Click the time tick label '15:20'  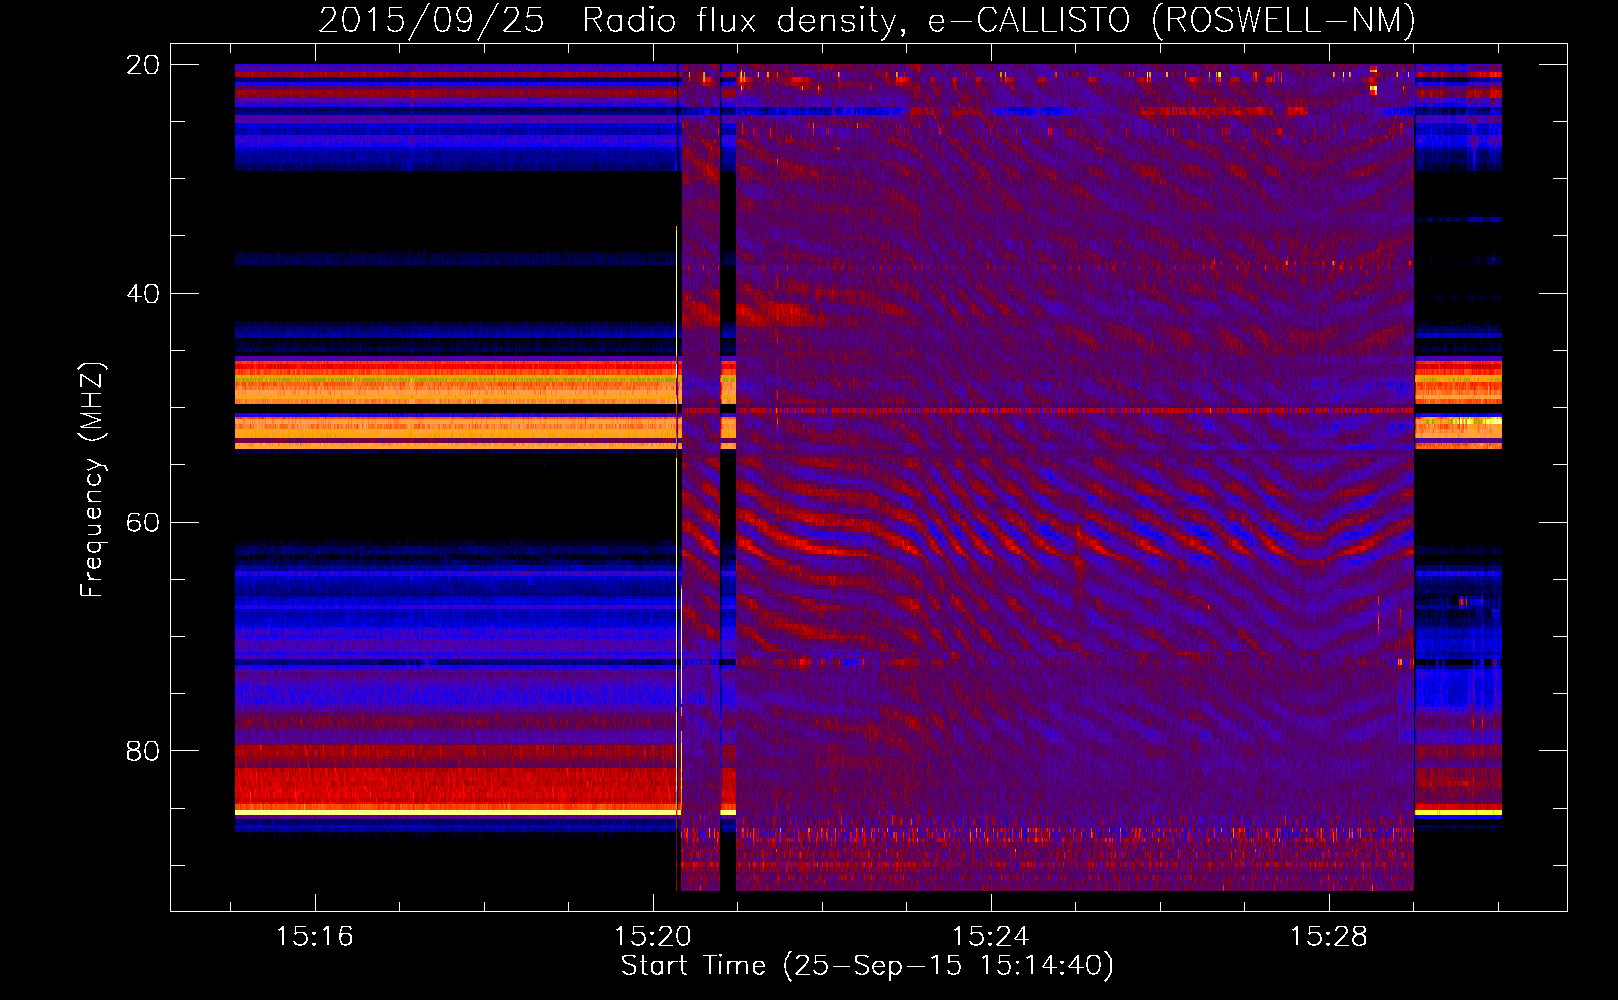(653, 937)
